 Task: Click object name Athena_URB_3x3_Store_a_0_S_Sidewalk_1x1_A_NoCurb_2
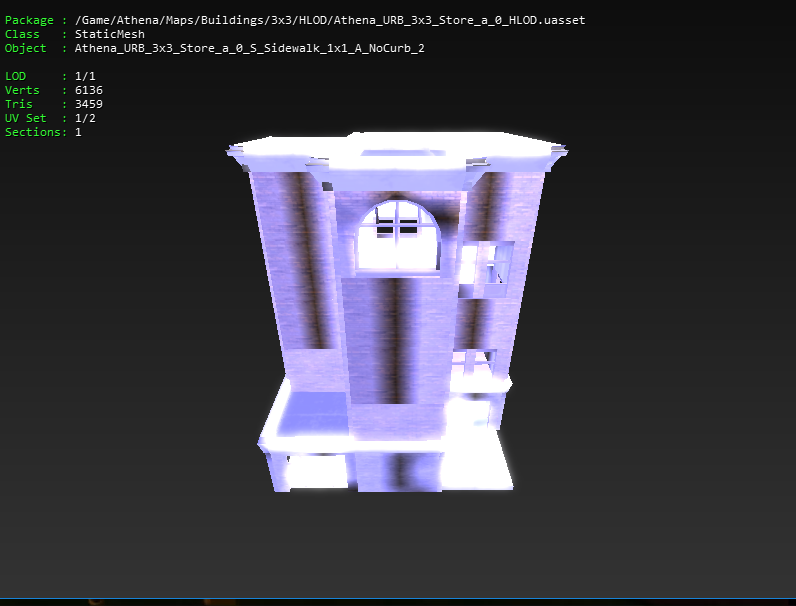pos(249,48)
